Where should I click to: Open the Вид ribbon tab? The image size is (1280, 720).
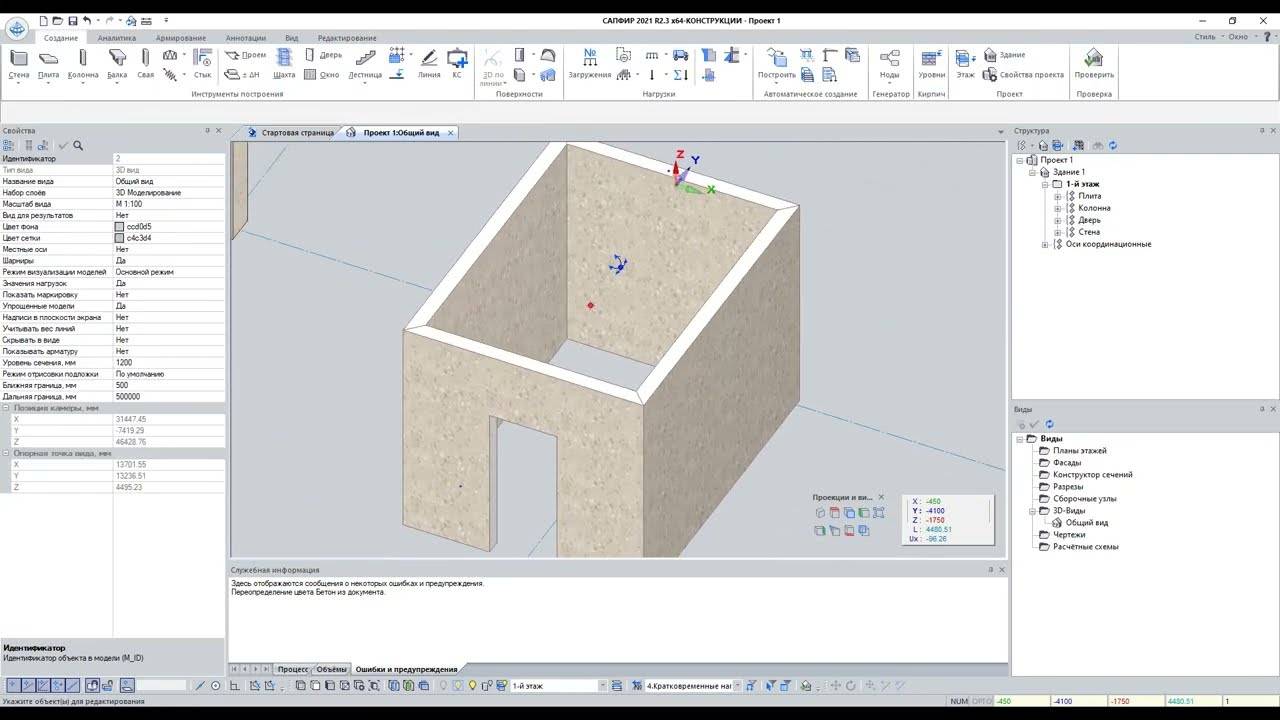pyautogui.click(x=293, y=37)
